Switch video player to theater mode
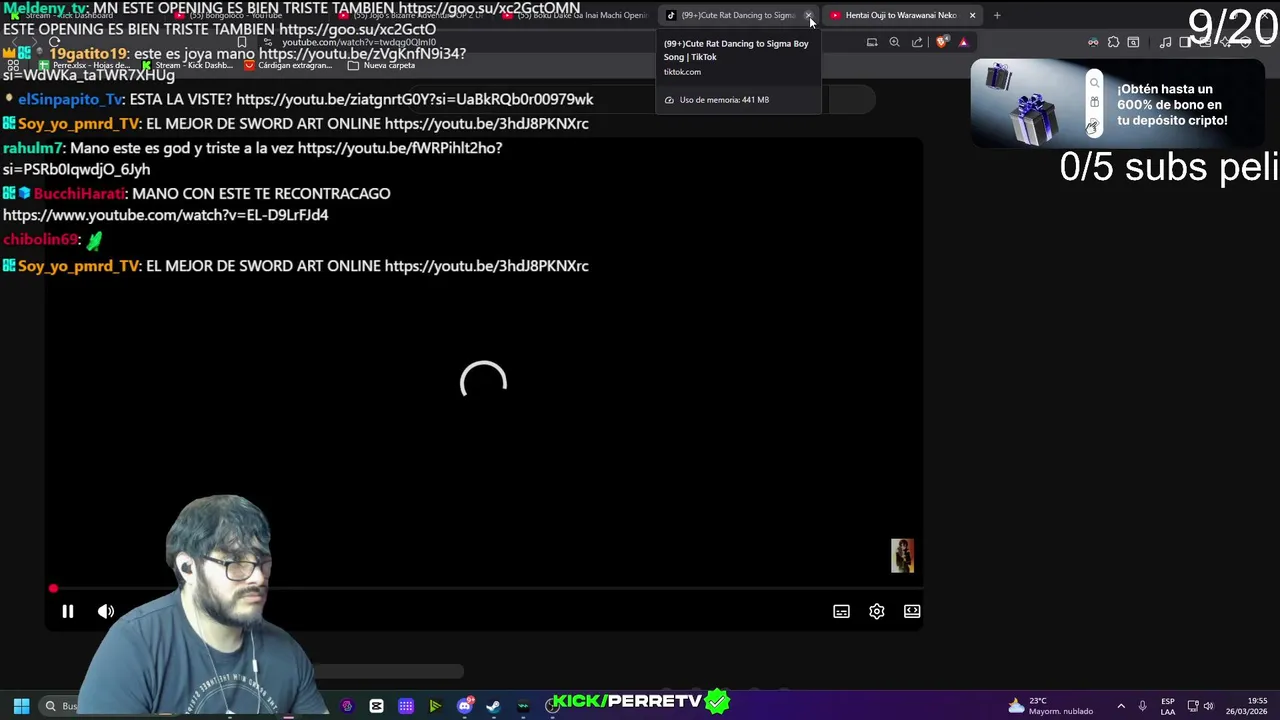1280x720 pixels. [912, 611]
